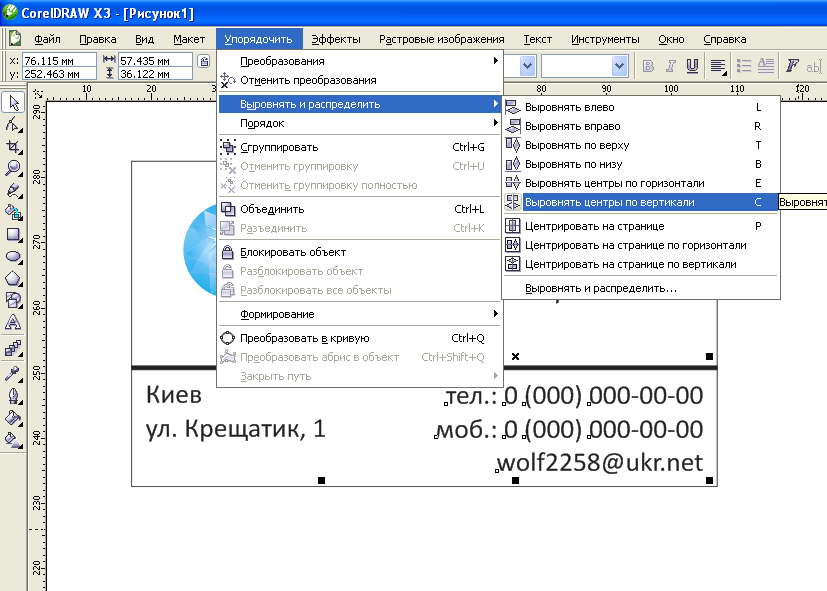Select the Eyedropper tool
This screenshot has height=591, width=827.
coord(13,373)
